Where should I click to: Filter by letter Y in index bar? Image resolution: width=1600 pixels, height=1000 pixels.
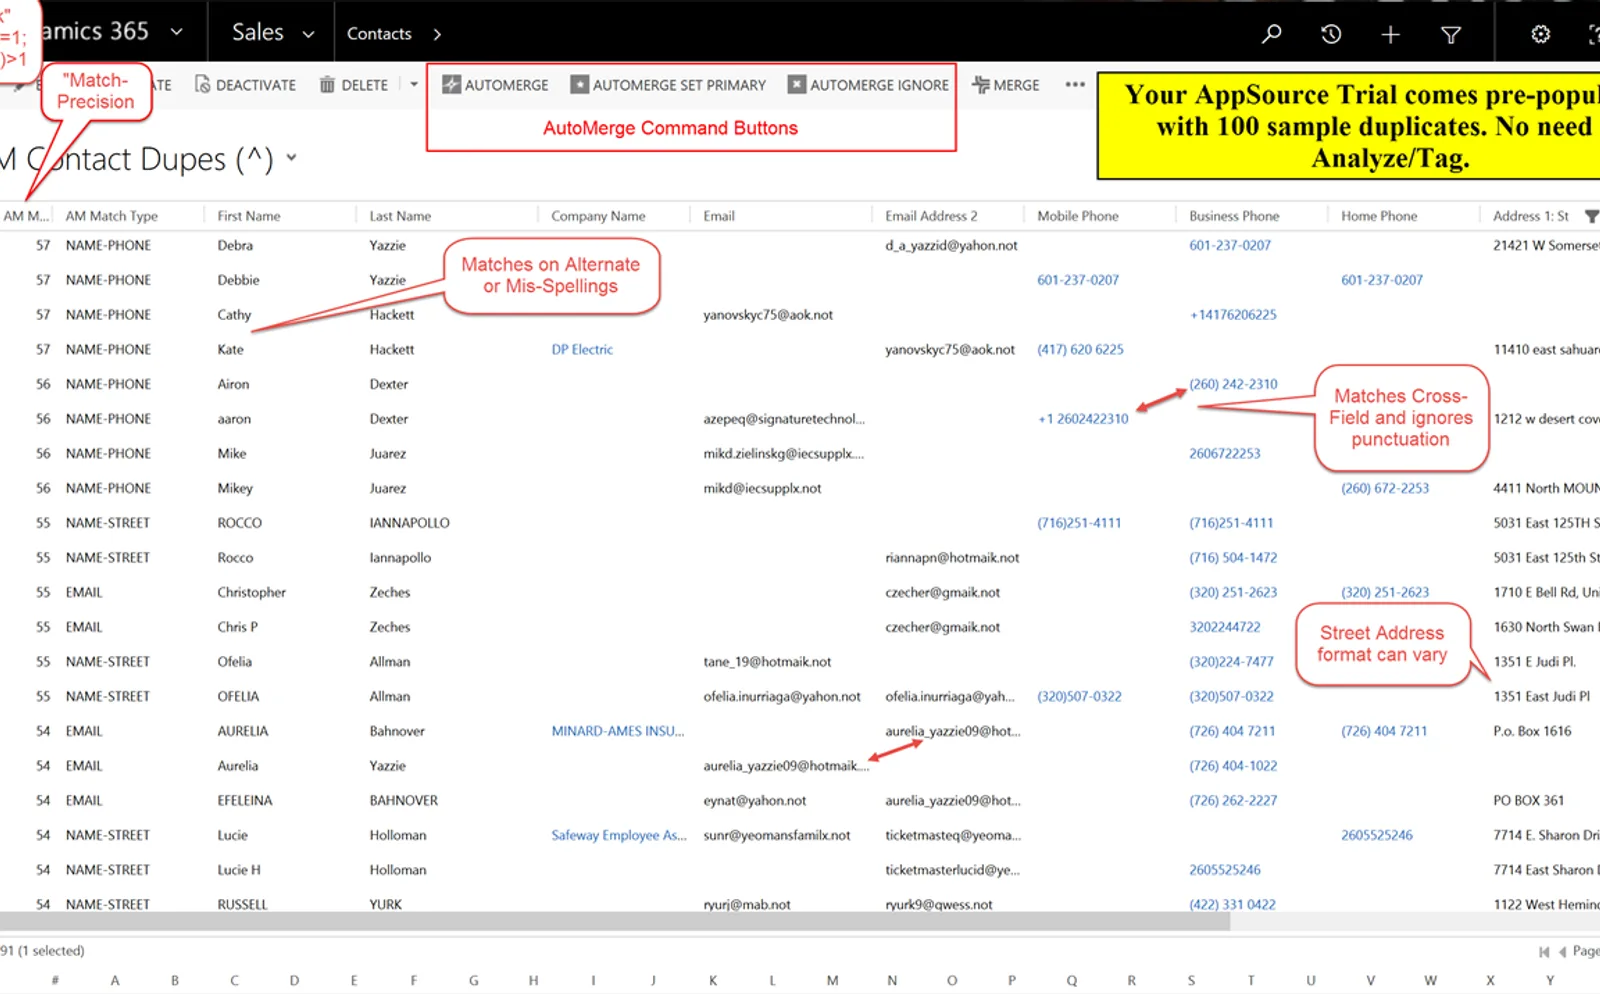[1550, 981]
